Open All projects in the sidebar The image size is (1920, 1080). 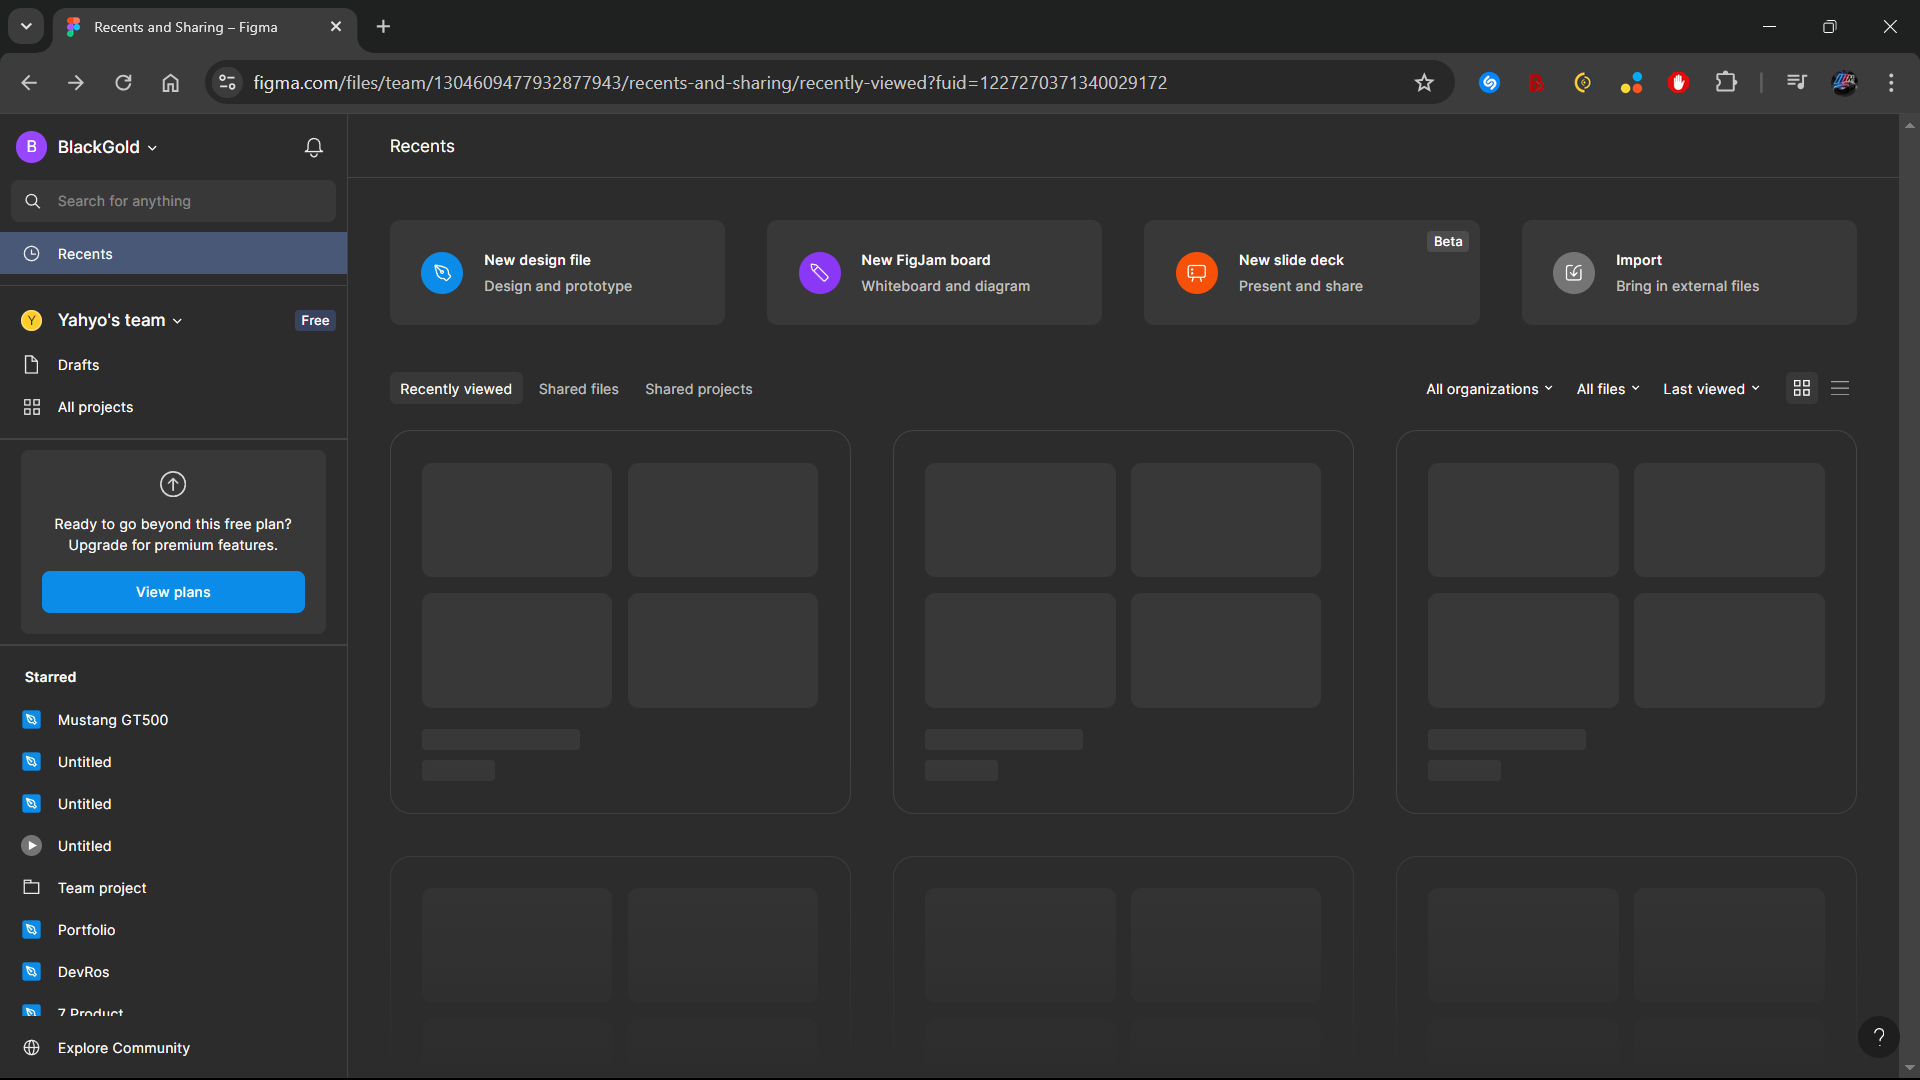173,407
